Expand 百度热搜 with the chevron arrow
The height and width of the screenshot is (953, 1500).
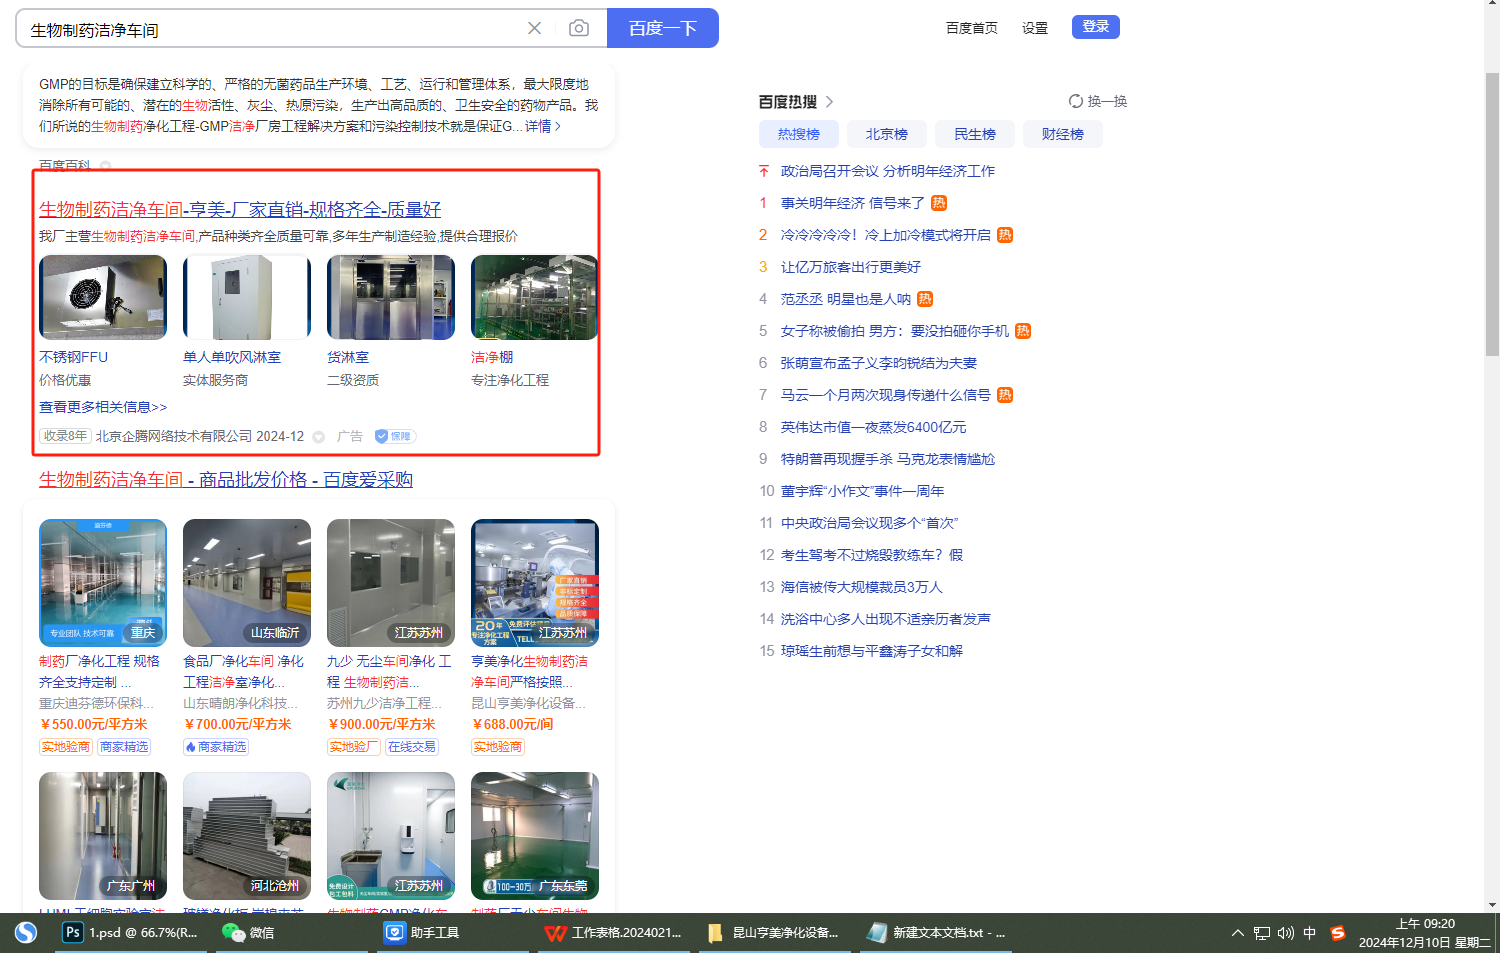pos(829,102)
